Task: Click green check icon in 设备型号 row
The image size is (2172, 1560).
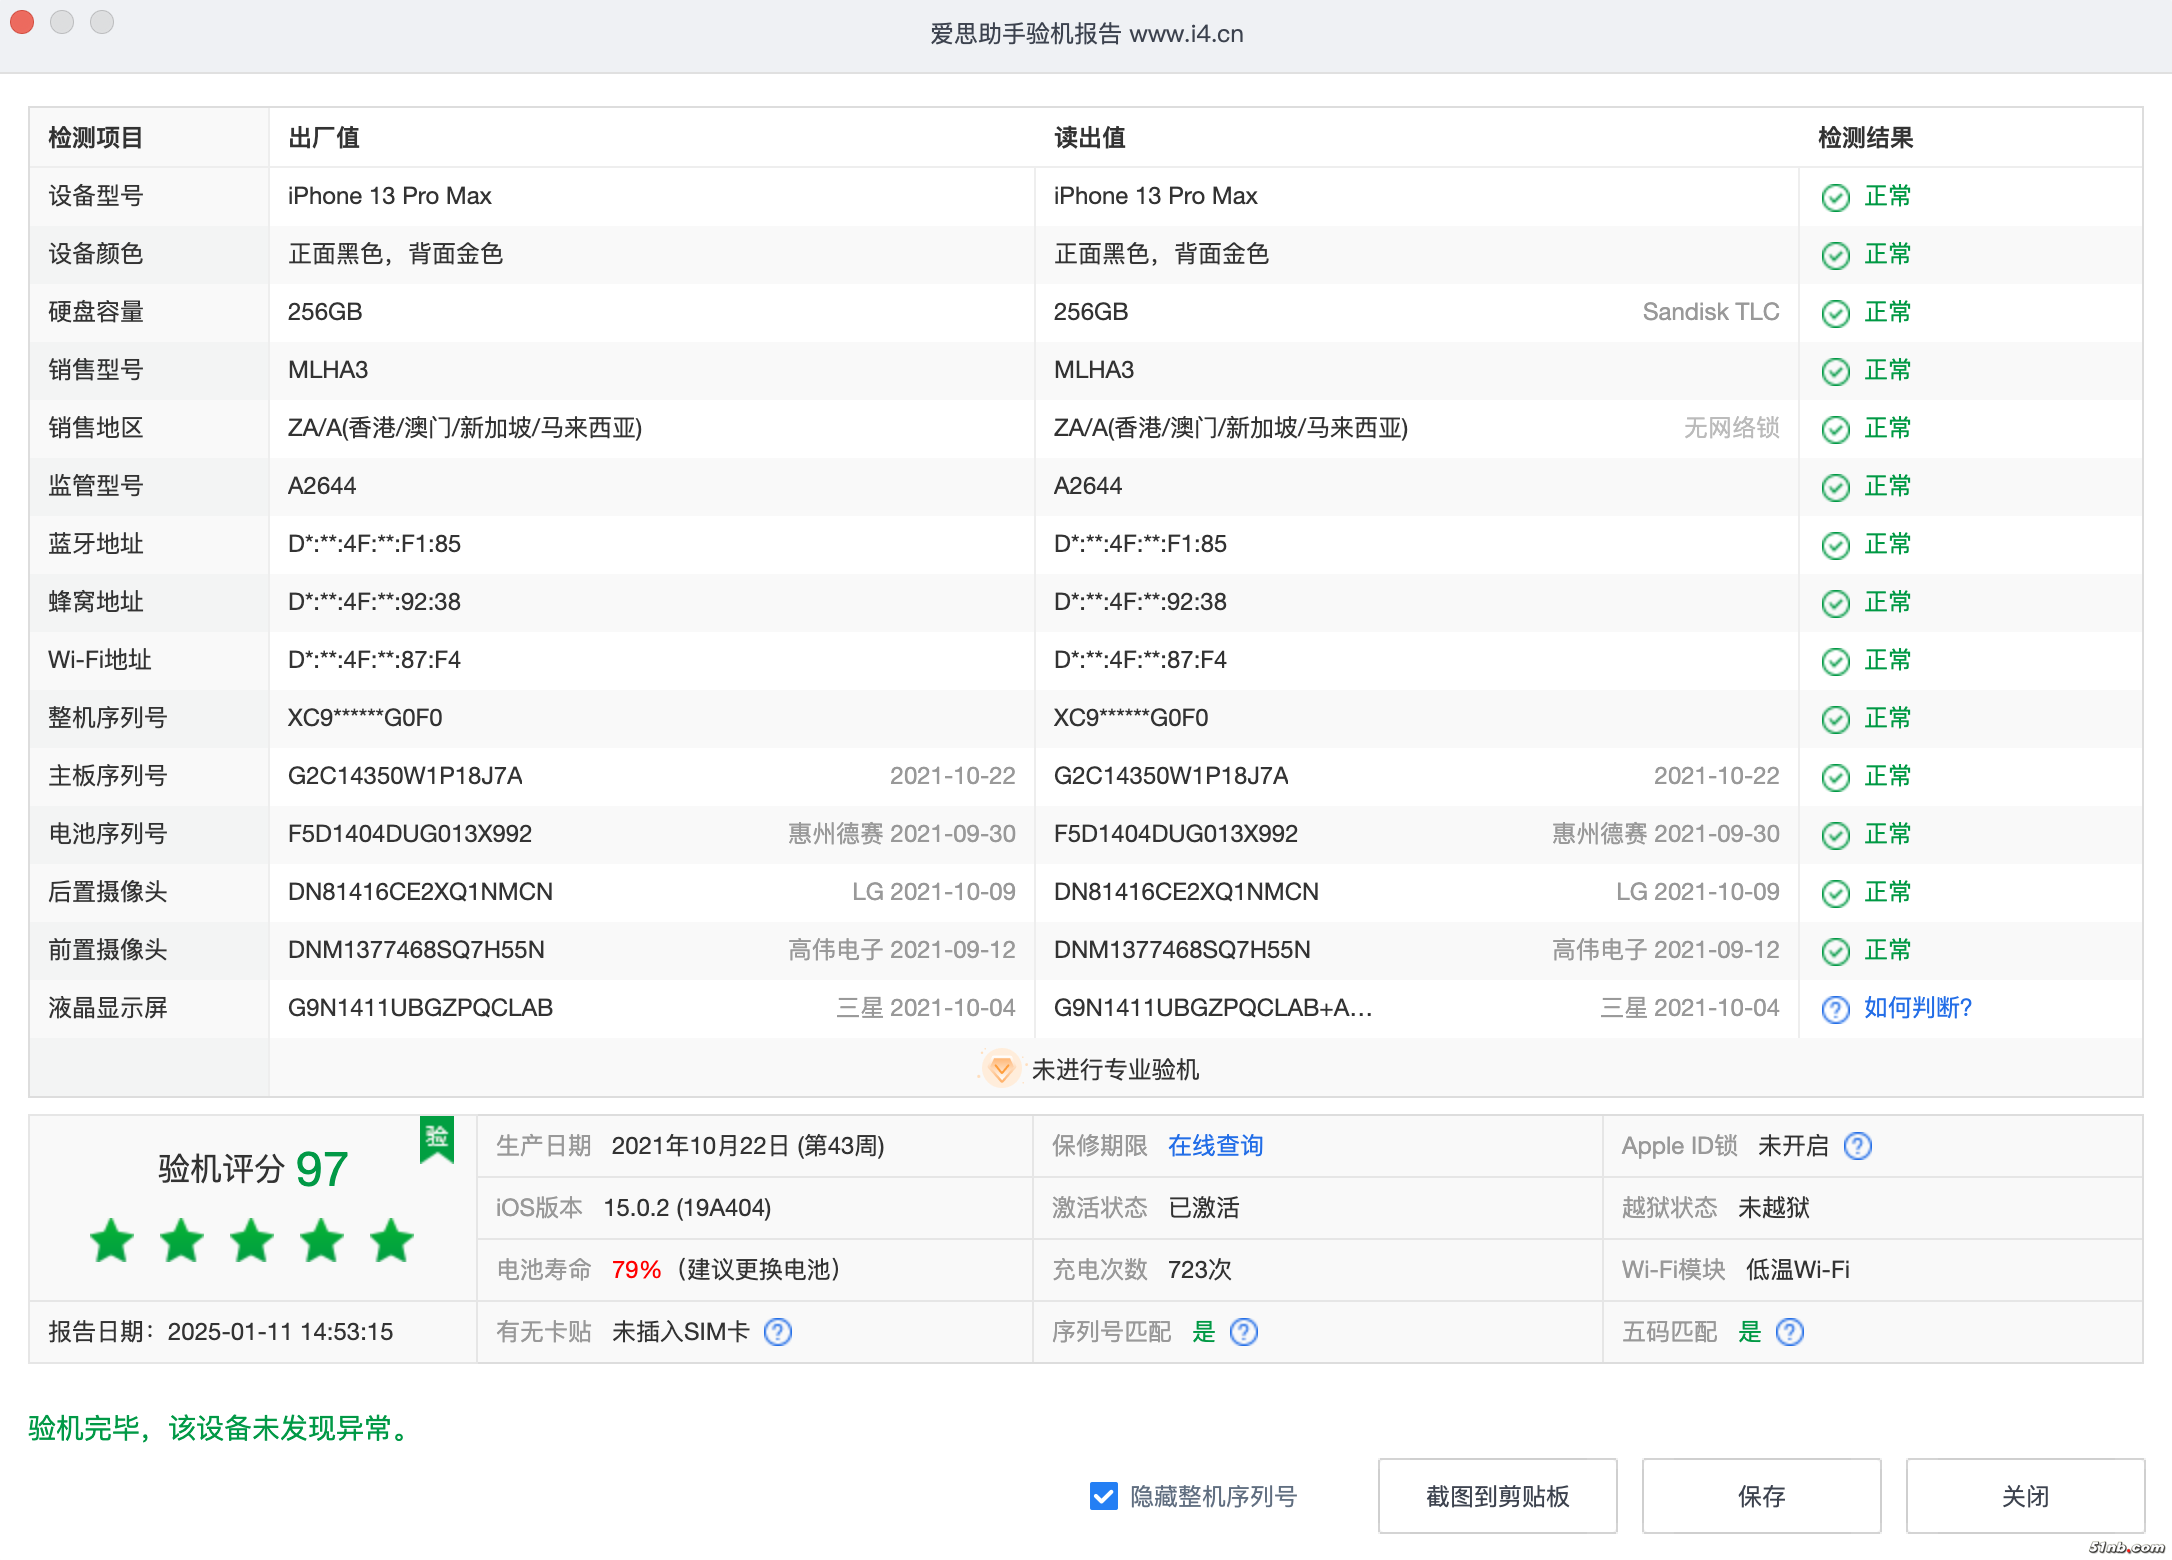Action: pyautogui.click(x=1835, y=197)
